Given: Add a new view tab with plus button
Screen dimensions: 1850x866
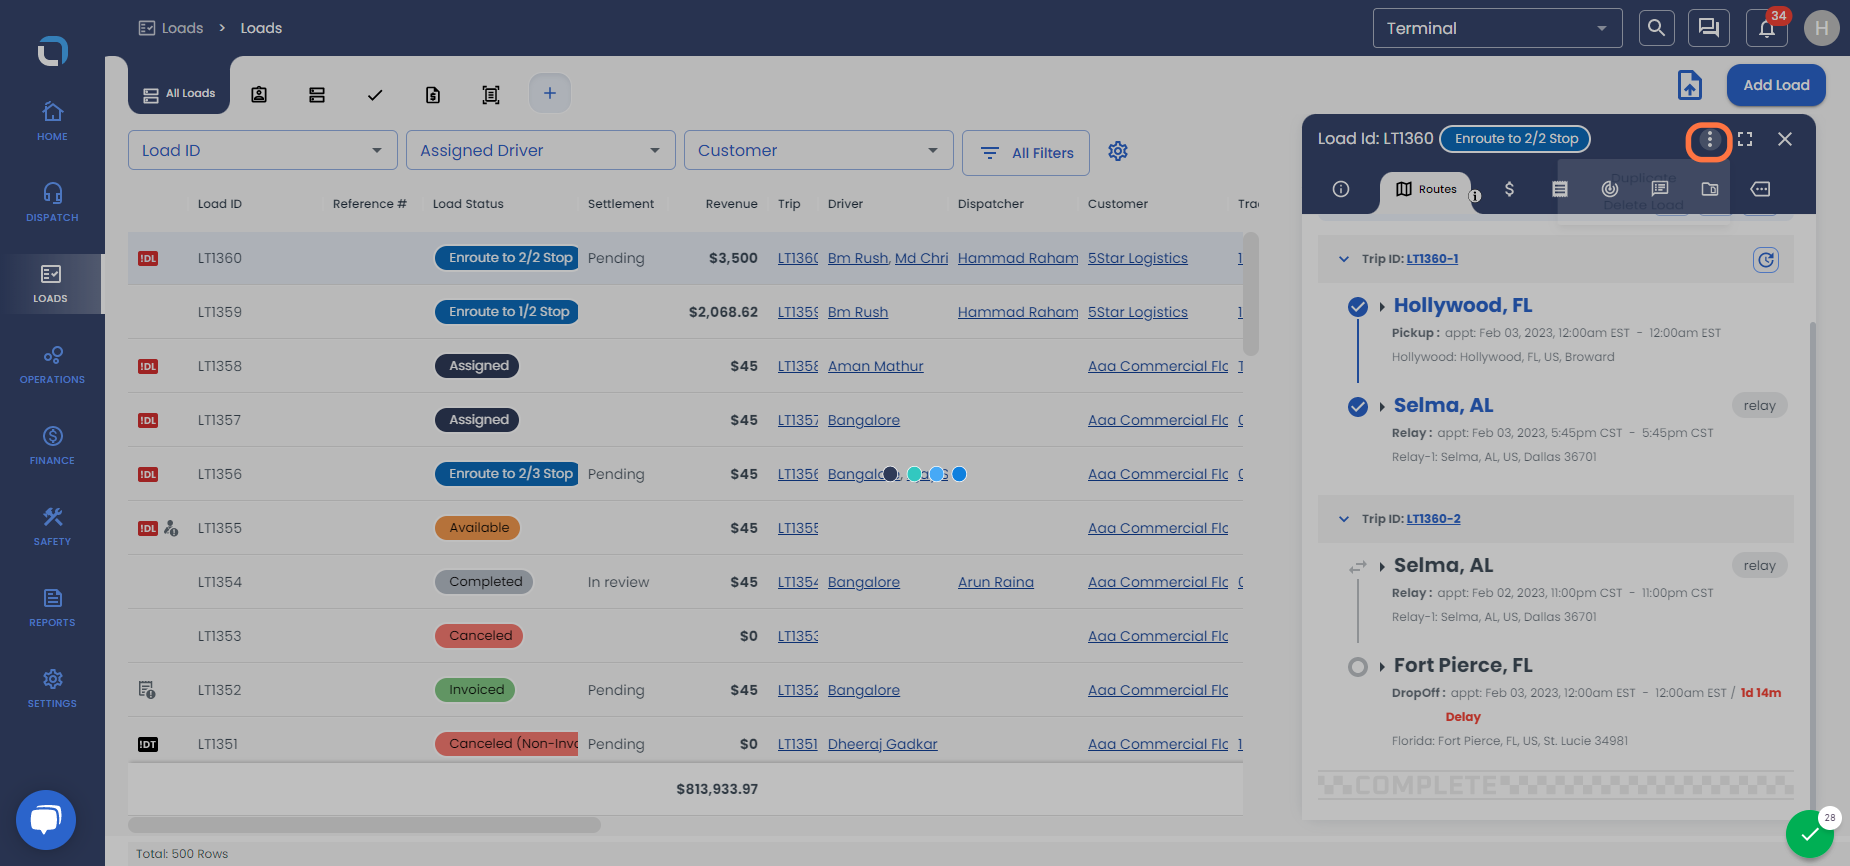Looking at the screenshot, I should pyautogui.click(x=549, y=93).
